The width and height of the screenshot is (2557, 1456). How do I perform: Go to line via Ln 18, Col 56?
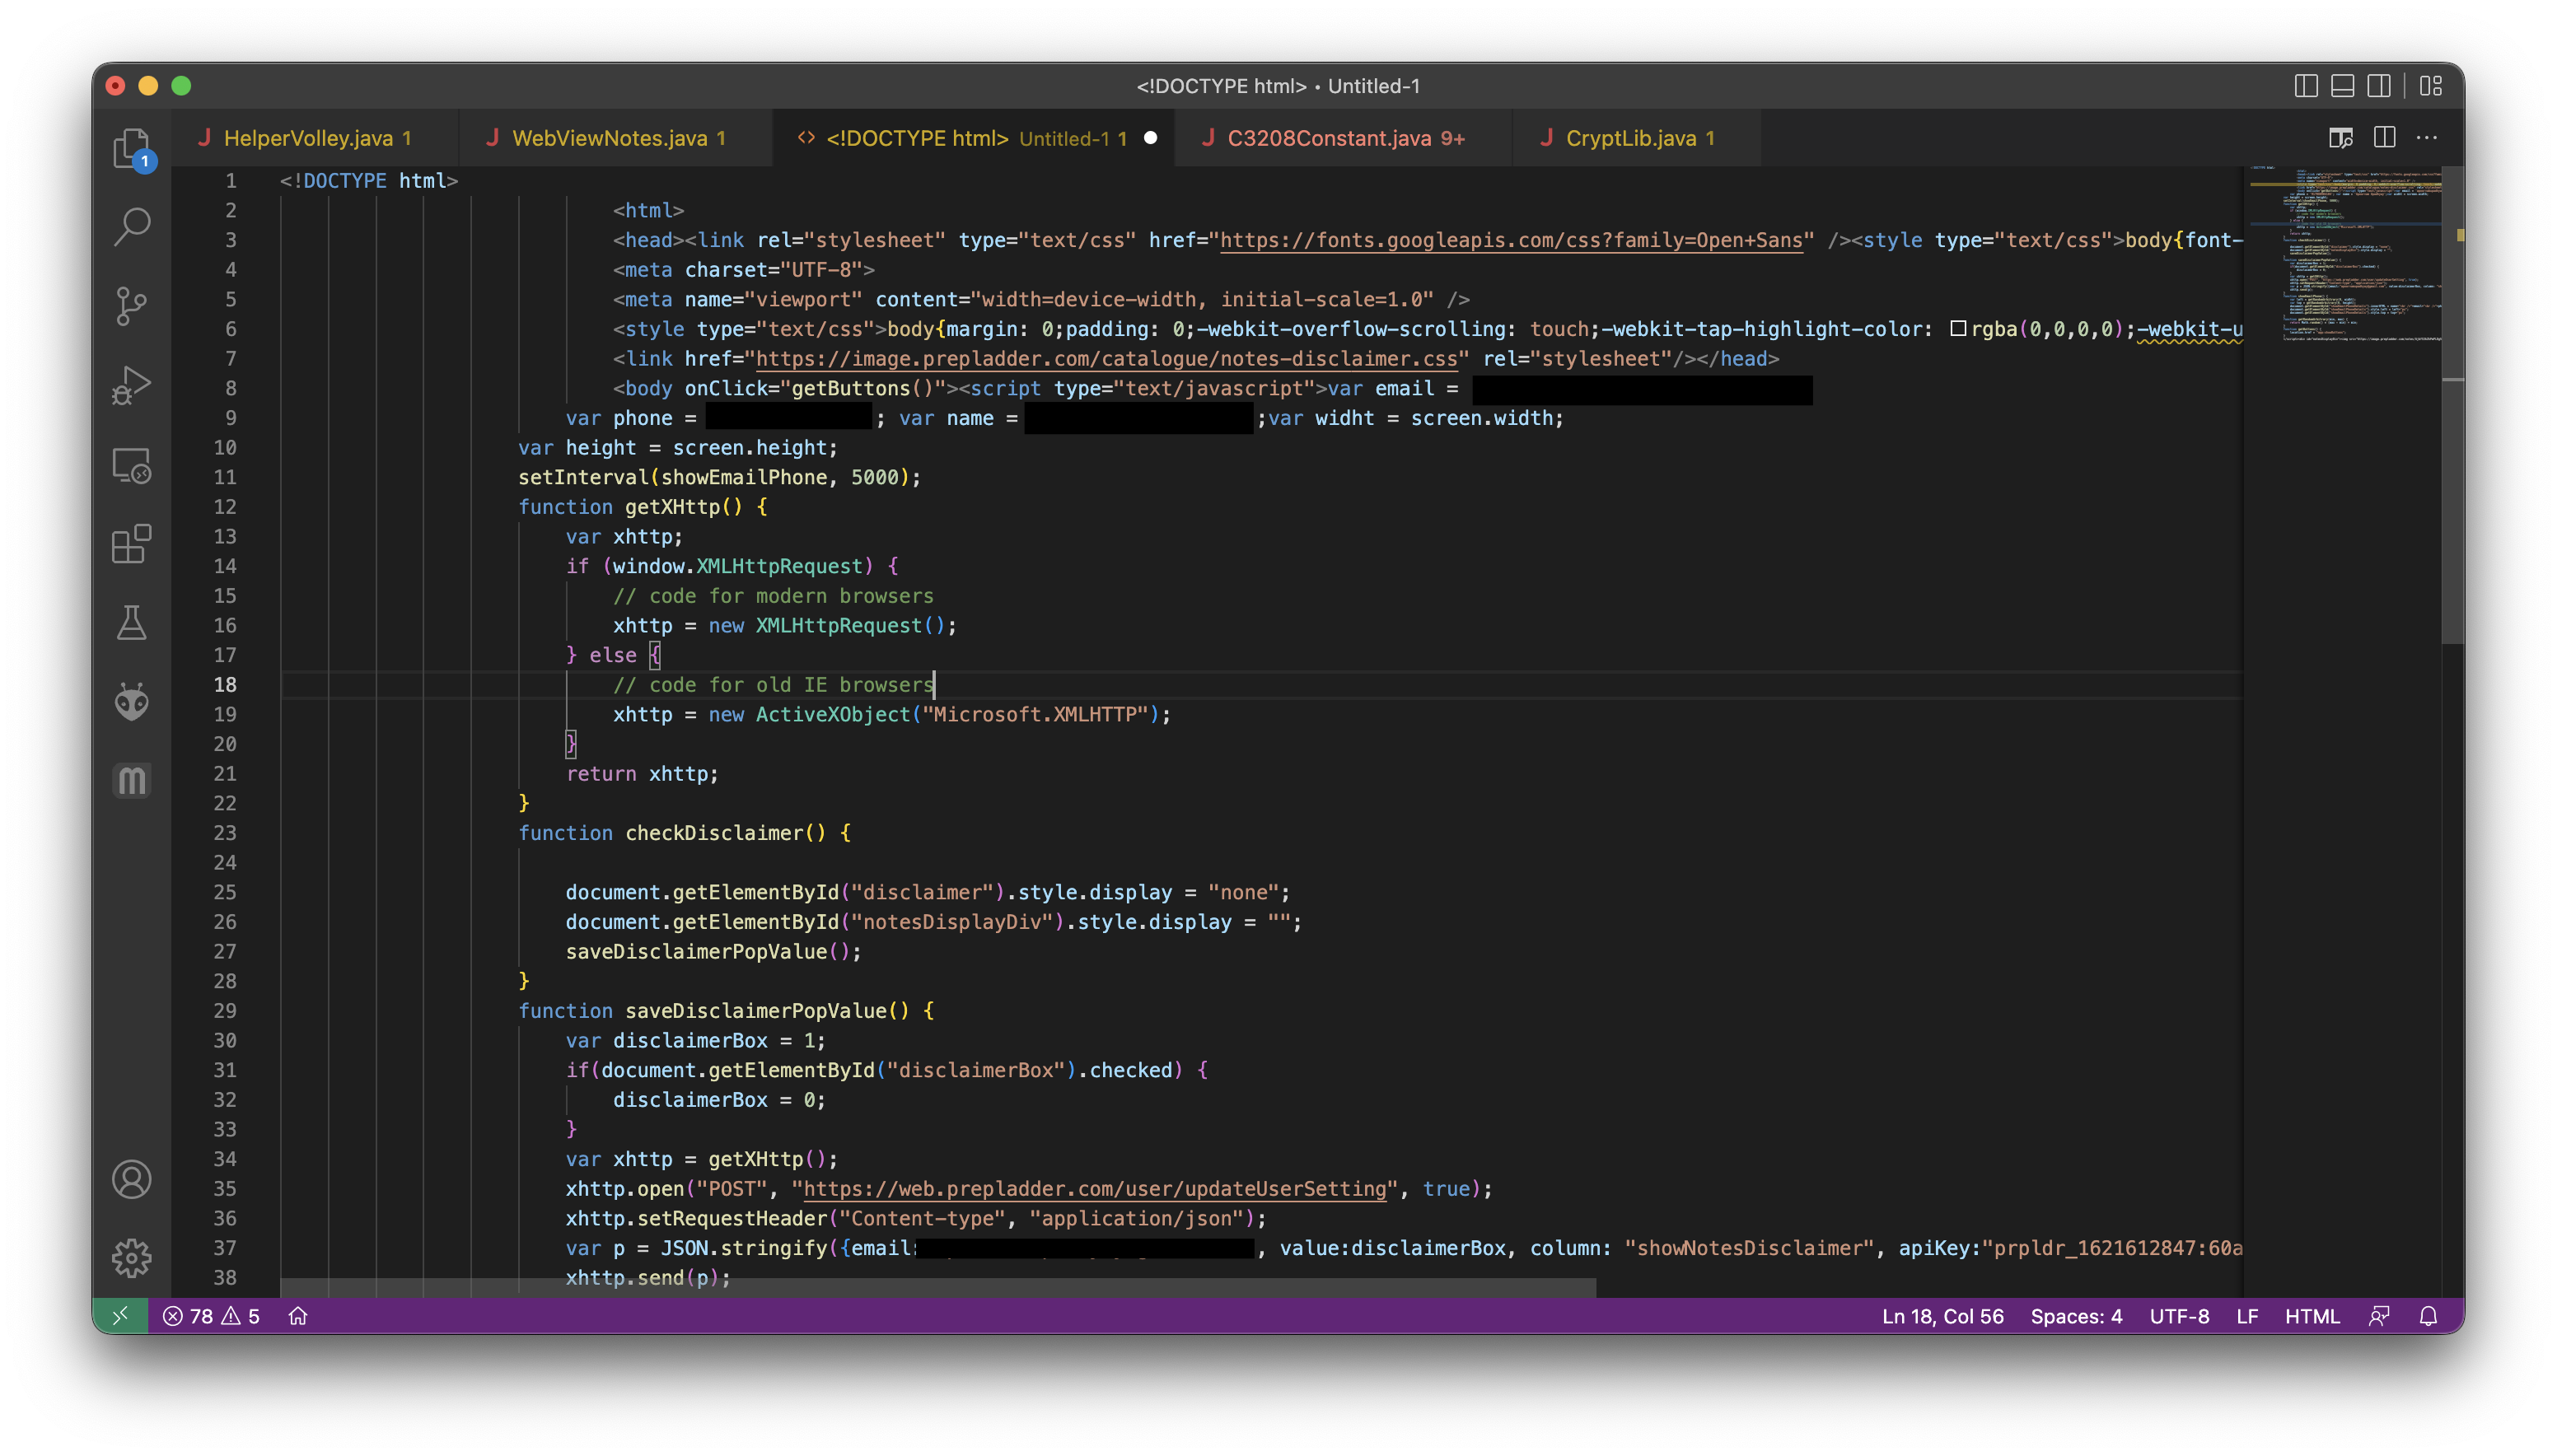(x=1942, y=1316)
